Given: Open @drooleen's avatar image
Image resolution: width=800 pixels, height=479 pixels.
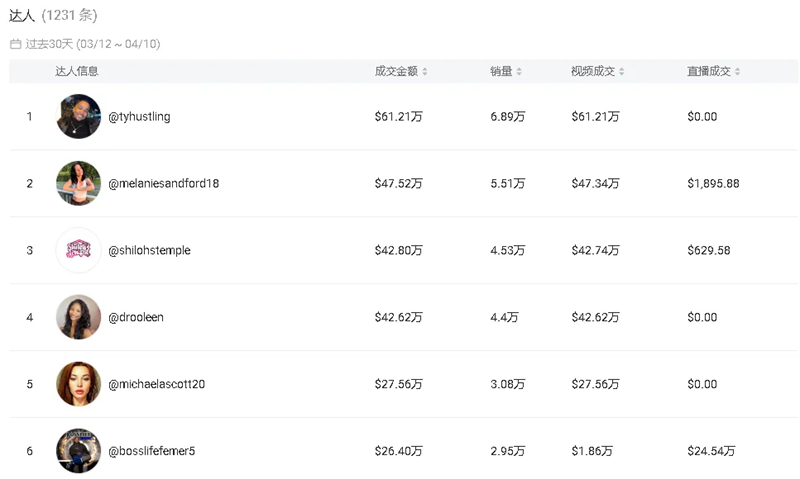Looking at the screenshot, I should (x=78, y=317).
